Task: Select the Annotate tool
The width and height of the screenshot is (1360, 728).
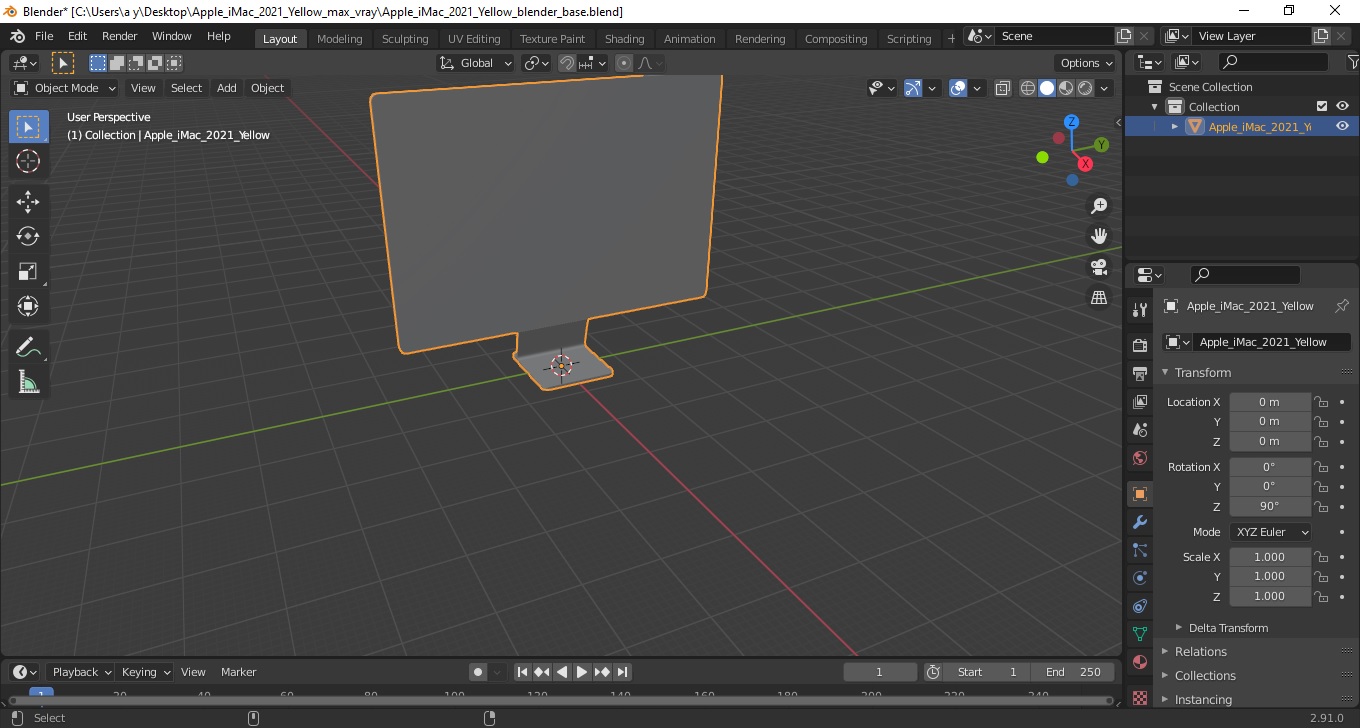Action: click(28, 348)
